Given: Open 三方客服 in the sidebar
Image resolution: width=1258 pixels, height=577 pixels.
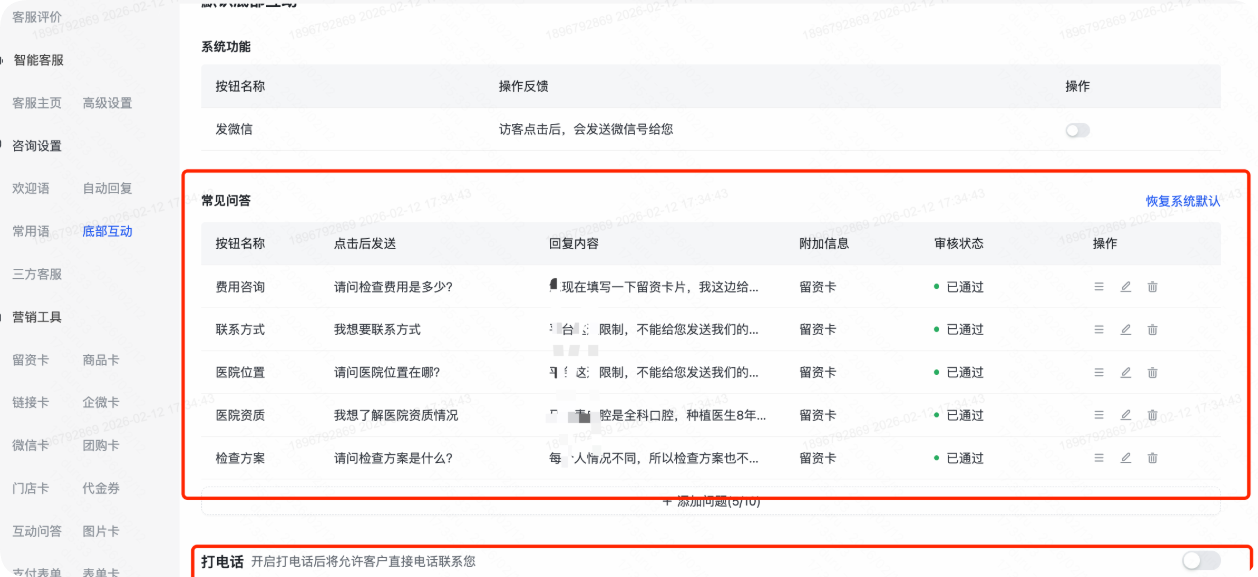Looking at the screenshot, I should [37, 274].
